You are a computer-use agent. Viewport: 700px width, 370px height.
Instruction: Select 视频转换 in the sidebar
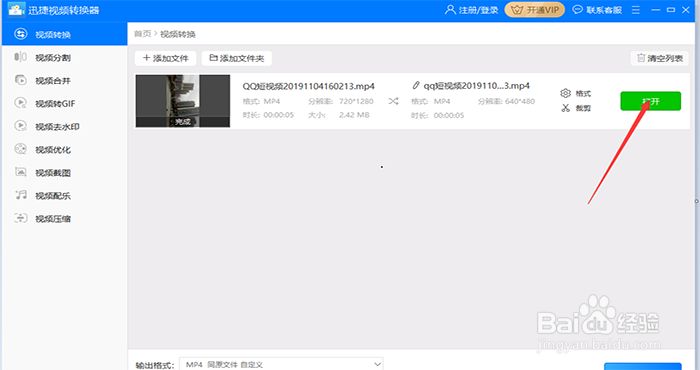pyautogui.click(x=64, y=34)
